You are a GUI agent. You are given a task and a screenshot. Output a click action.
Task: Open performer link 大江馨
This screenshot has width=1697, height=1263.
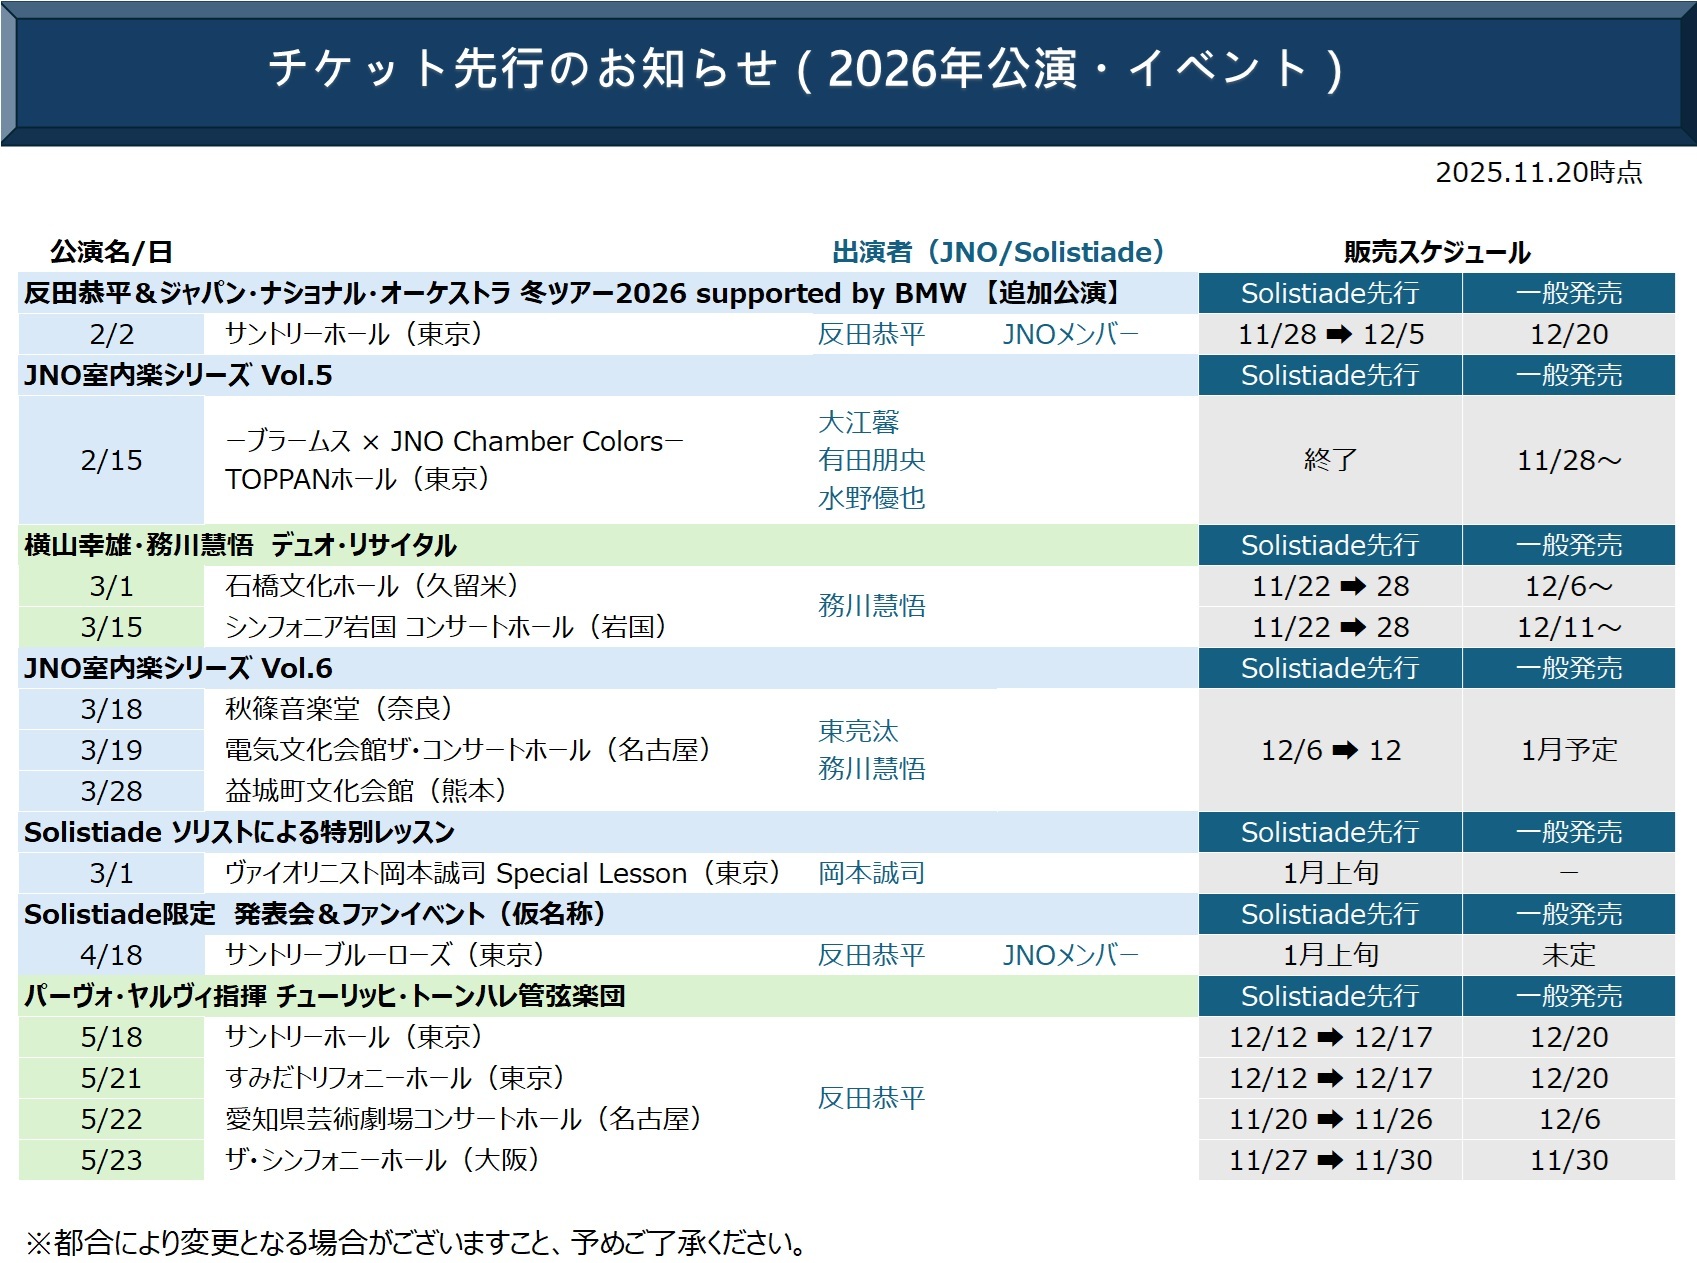click(x=858, y=423)
